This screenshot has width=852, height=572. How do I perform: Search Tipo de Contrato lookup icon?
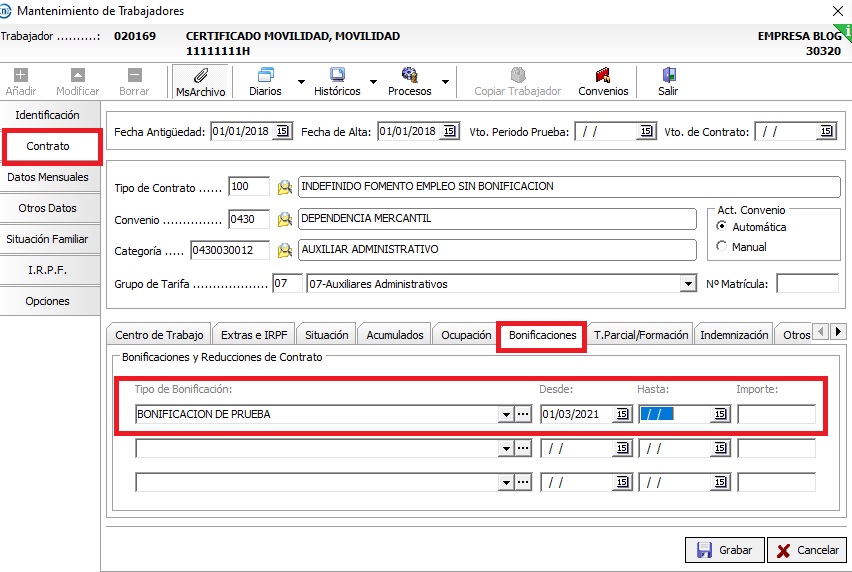coord(285,187)
